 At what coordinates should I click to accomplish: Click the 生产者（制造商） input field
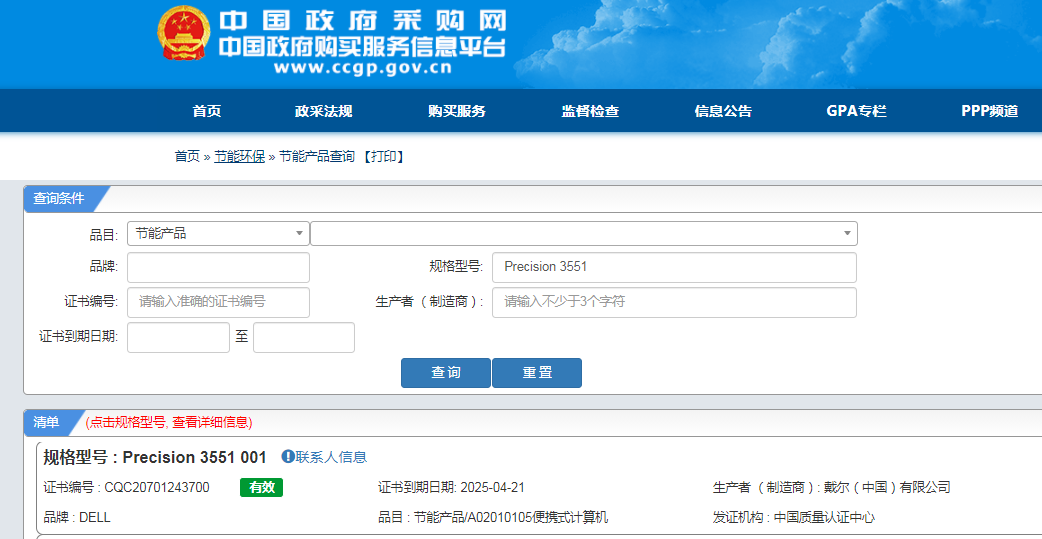coord(675,302)
